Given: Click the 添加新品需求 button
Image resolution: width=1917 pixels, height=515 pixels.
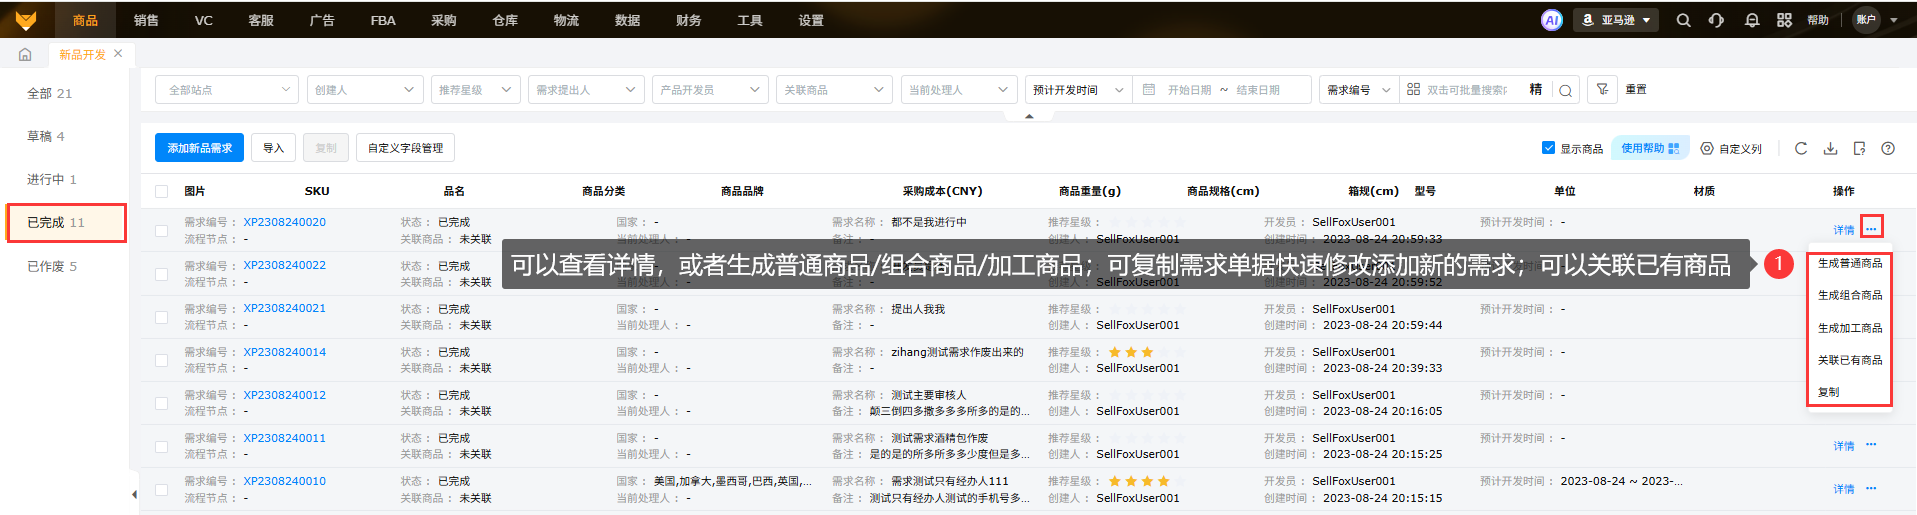Looking at the screenshot, I should pyautogui.click(x=199, y=148).
